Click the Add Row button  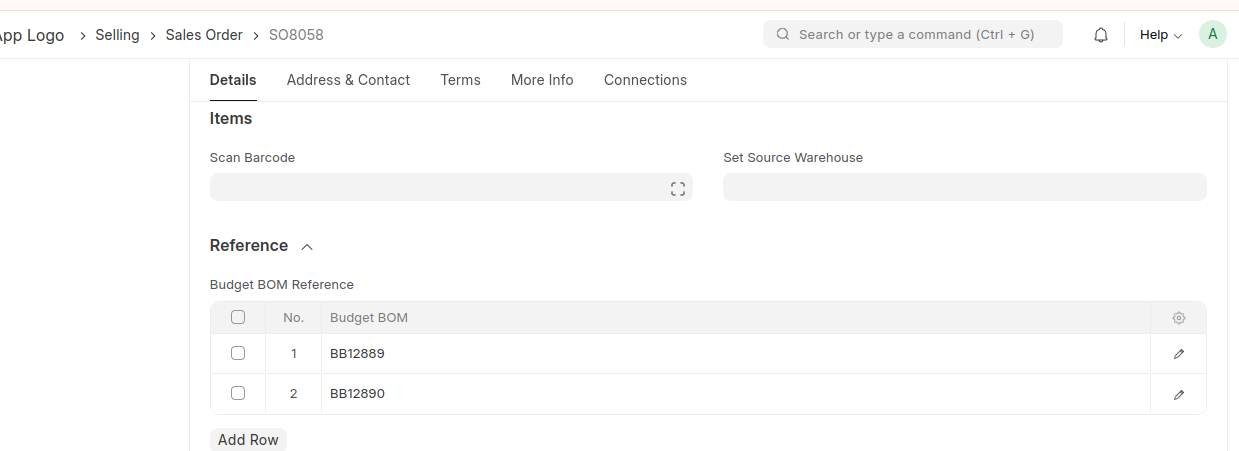[248, 440]
